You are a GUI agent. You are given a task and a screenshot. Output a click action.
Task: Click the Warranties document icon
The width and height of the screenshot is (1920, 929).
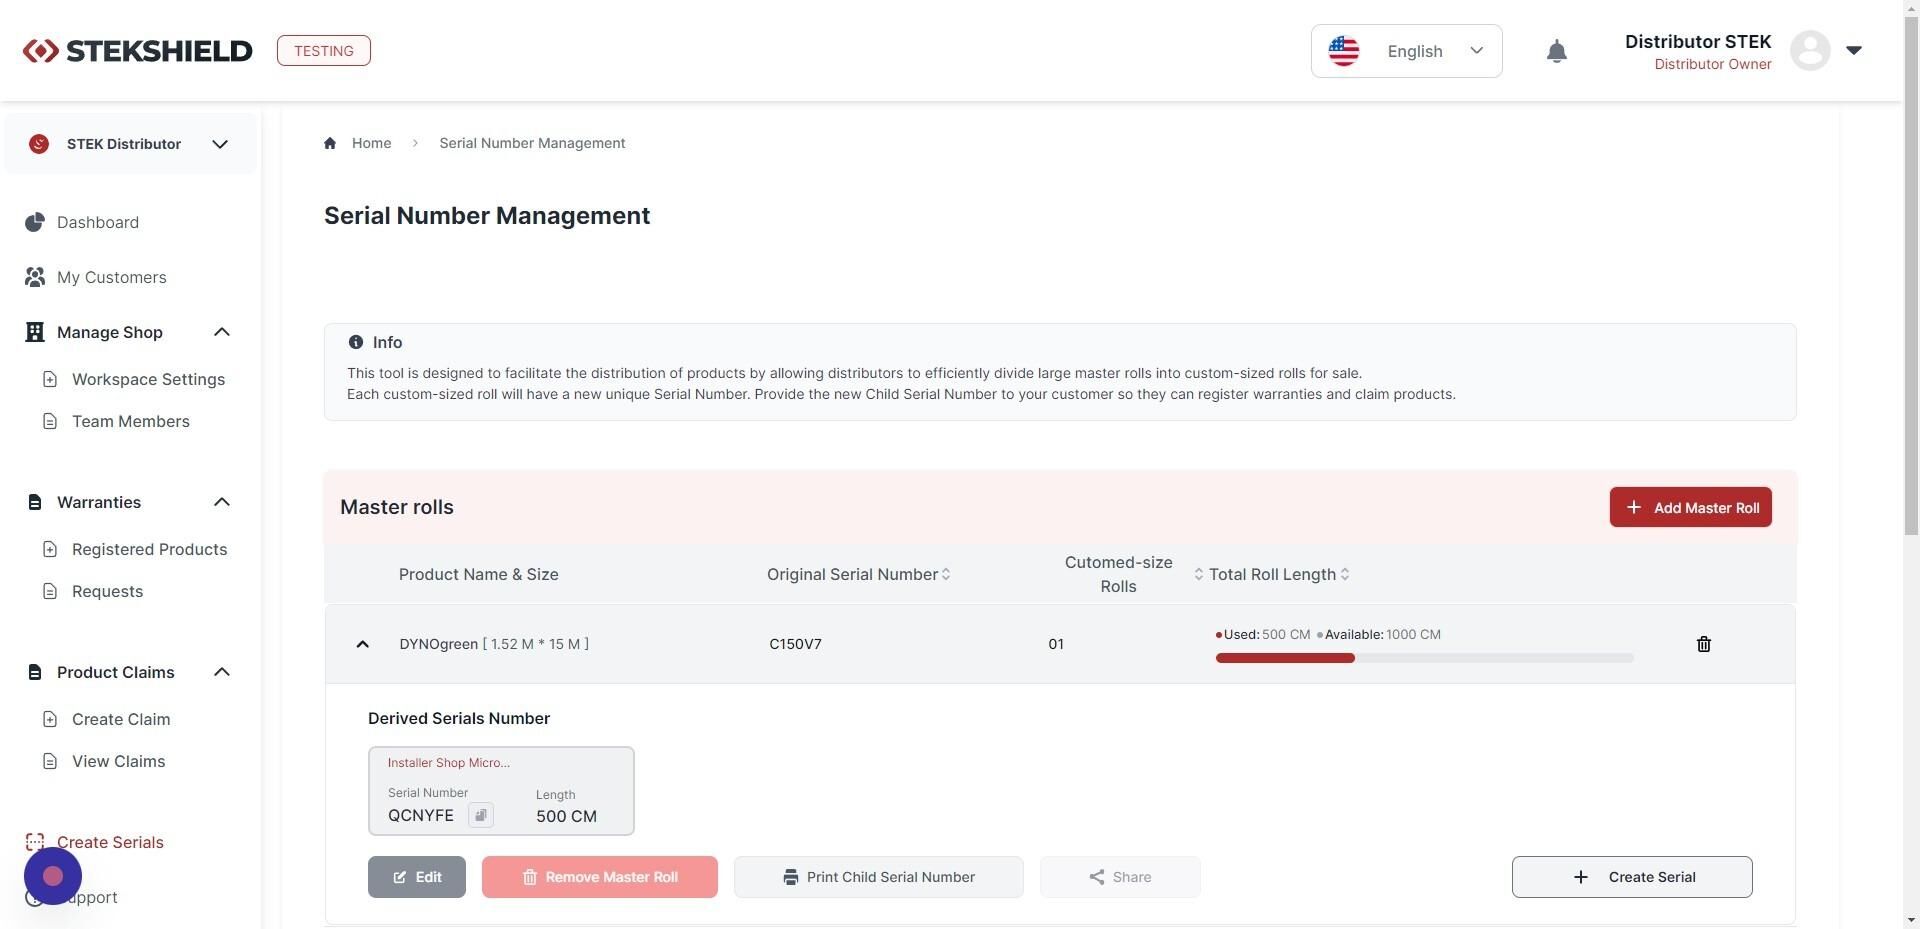tap(35, 502)
